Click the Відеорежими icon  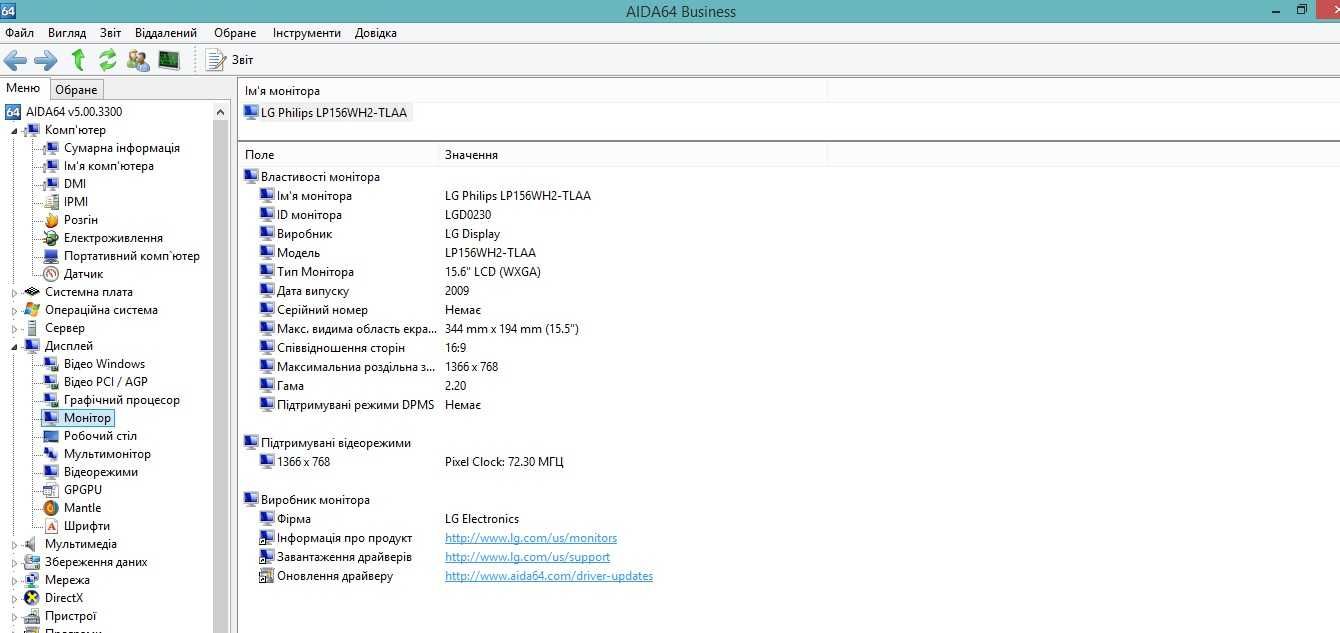[x=51, y=472]
